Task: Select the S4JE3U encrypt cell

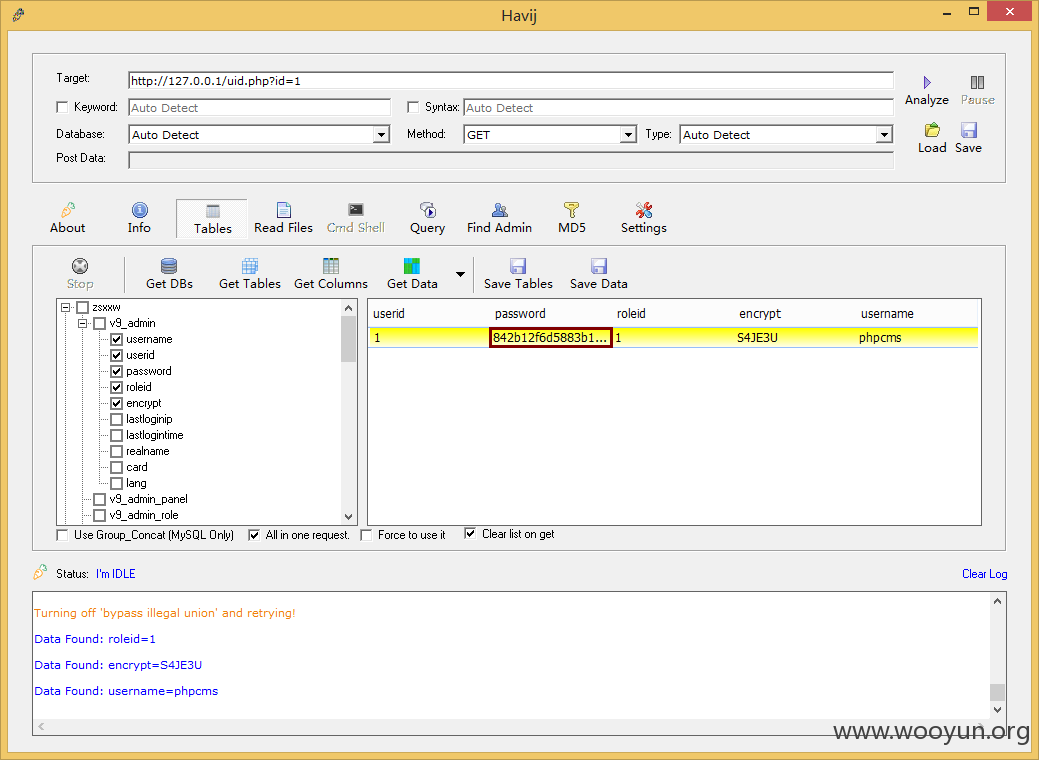Action: (x=757, y=337)
